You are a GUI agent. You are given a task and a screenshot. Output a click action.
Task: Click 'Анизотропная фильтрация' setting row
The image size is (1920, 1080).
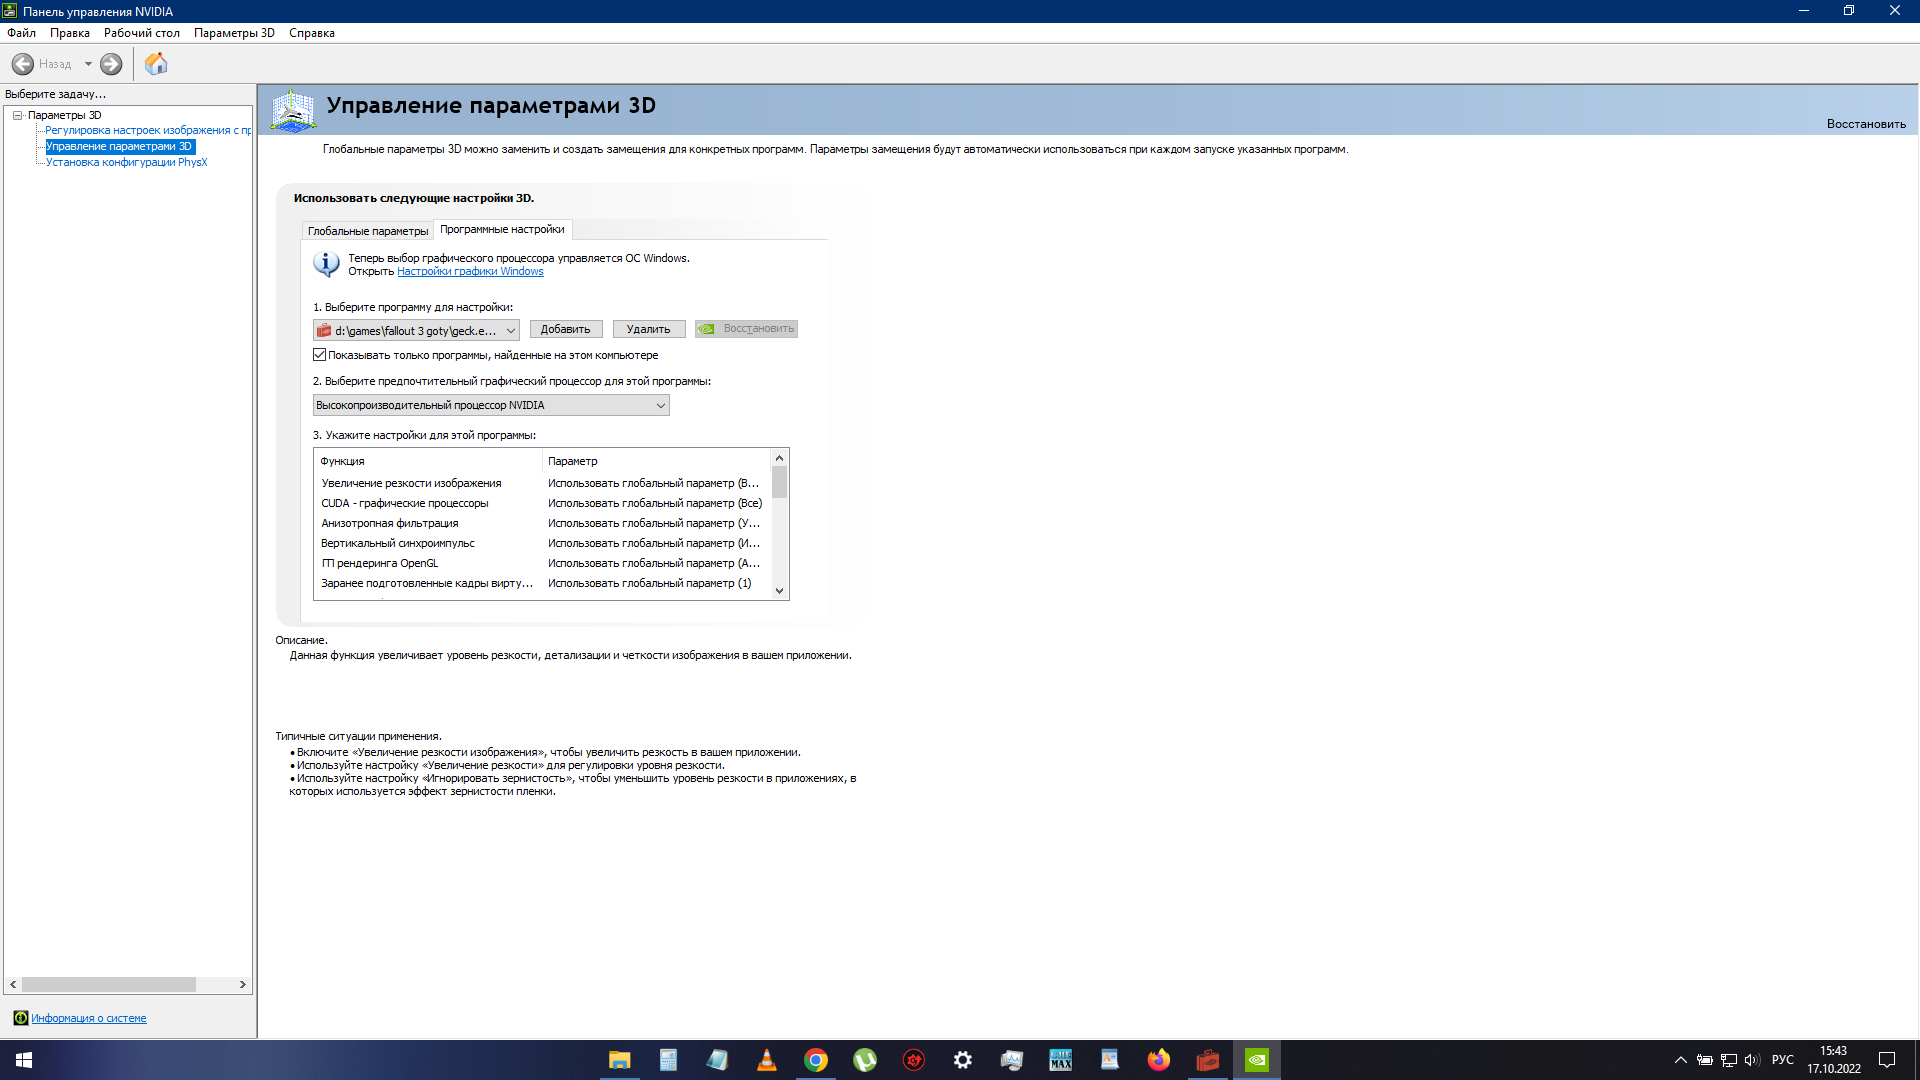coord(390,523)
